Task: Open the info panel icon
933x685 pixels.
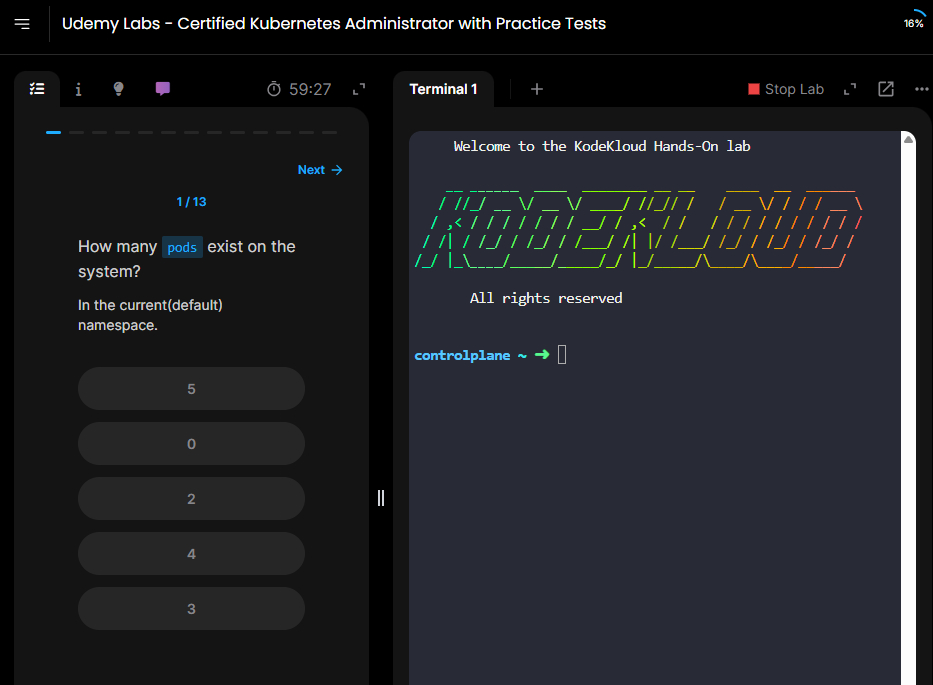Action: 78,89
